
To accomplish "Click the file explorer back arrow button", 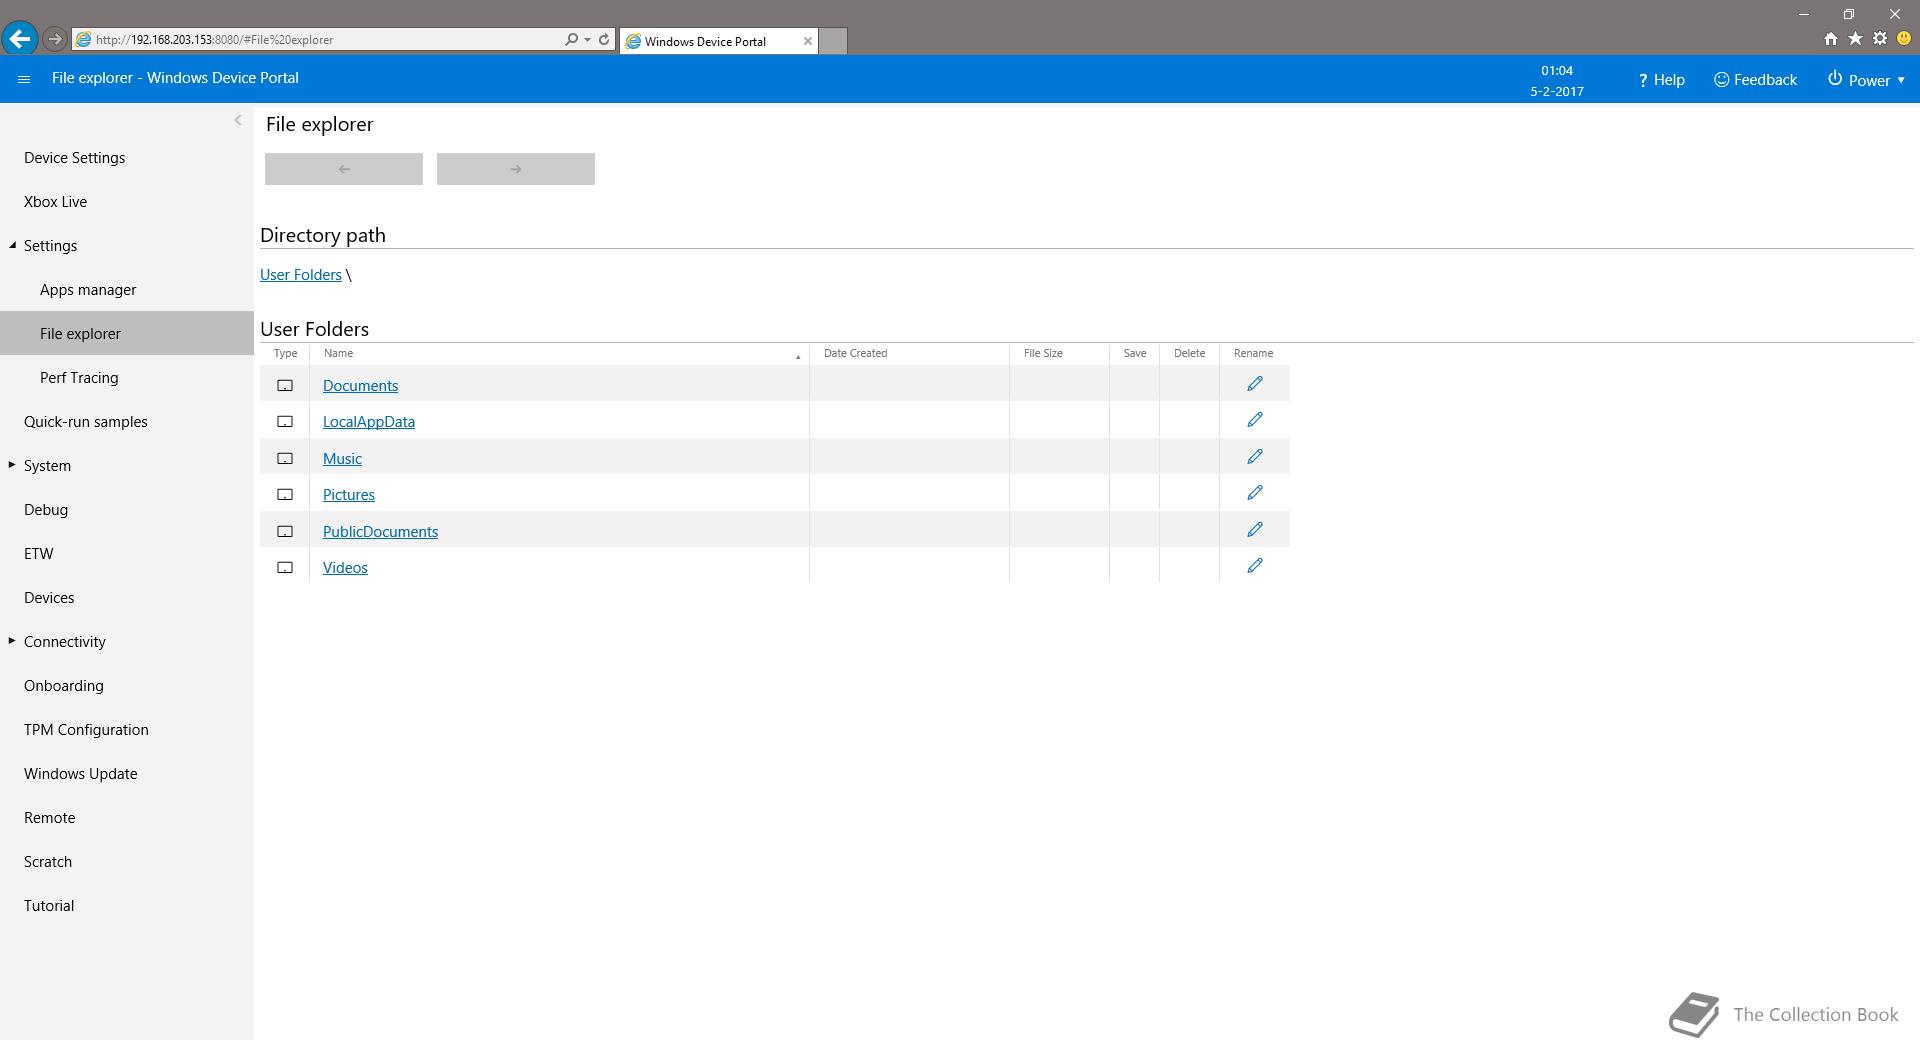I will [344, 169].
